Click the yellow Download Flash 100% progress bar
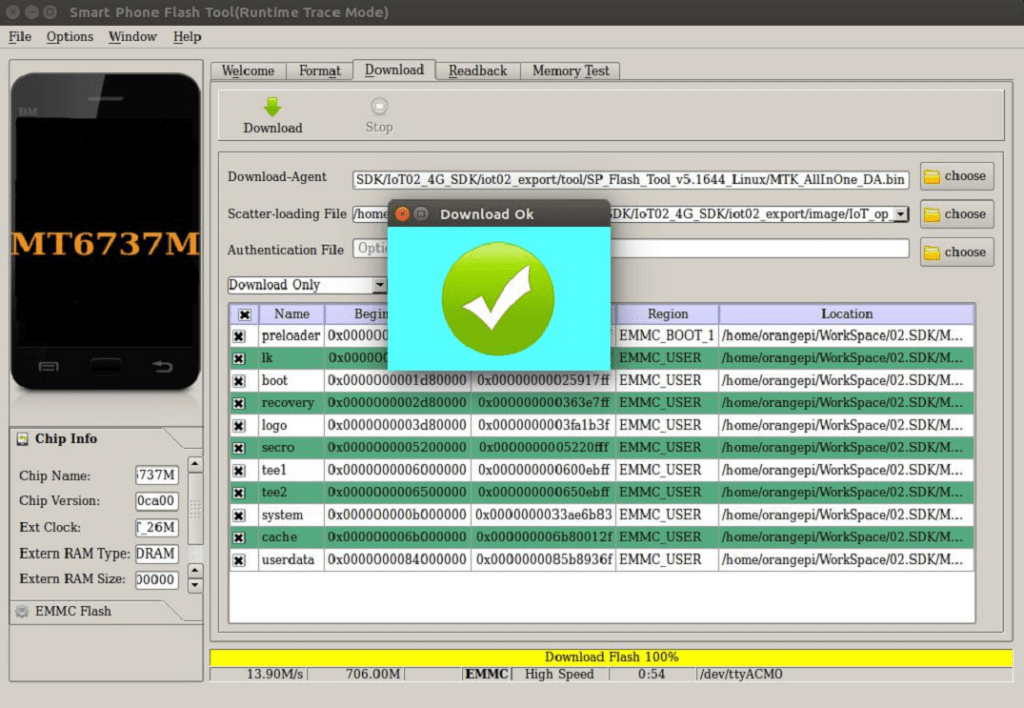Viewport: 1024px width, 708px height. pyautogui.click(x=610, y=657)
